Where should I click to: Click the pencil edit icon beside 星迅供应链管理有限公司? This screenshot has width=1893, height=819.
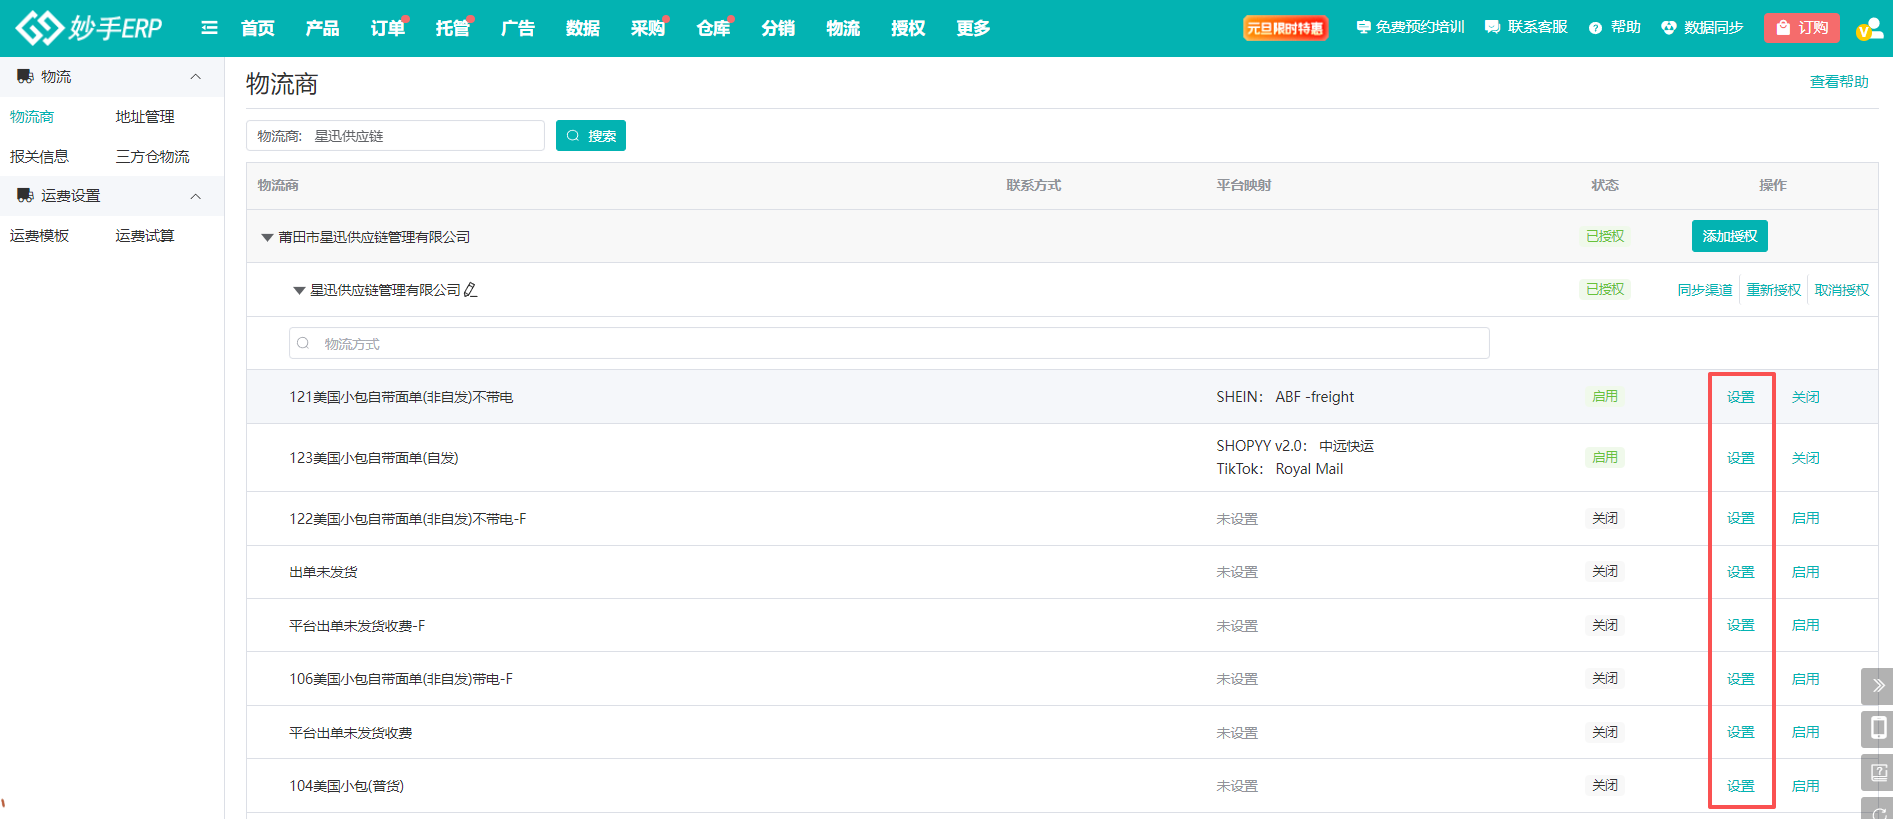point(471,290)
